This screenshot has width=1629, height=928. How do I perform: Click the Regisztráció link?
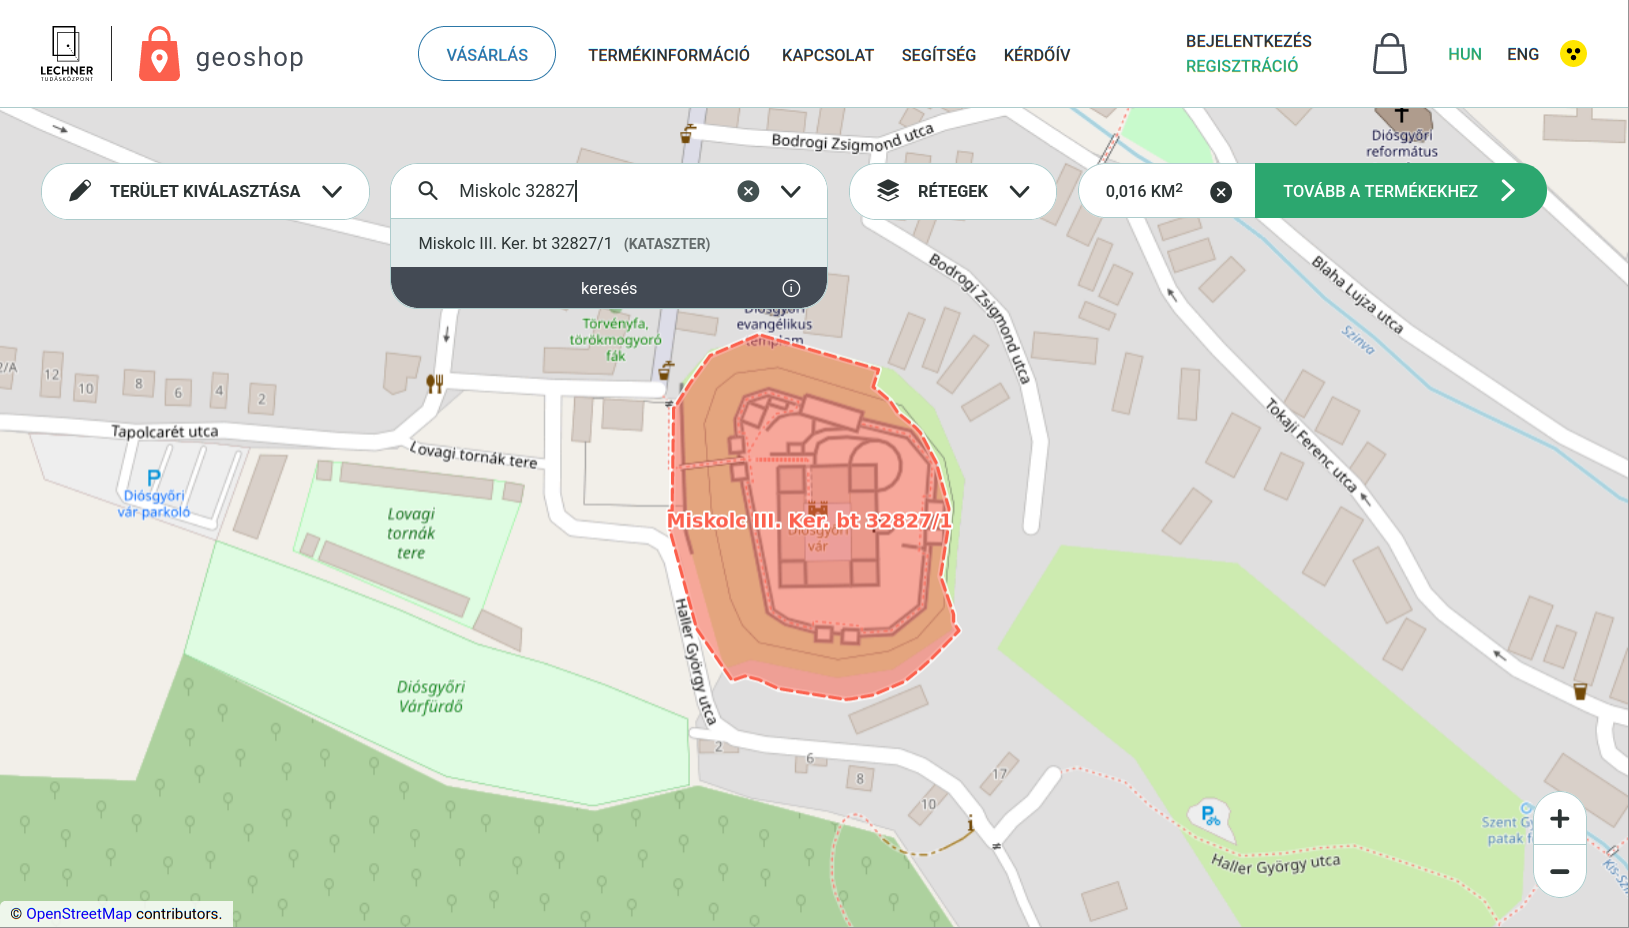point(1242,66)
